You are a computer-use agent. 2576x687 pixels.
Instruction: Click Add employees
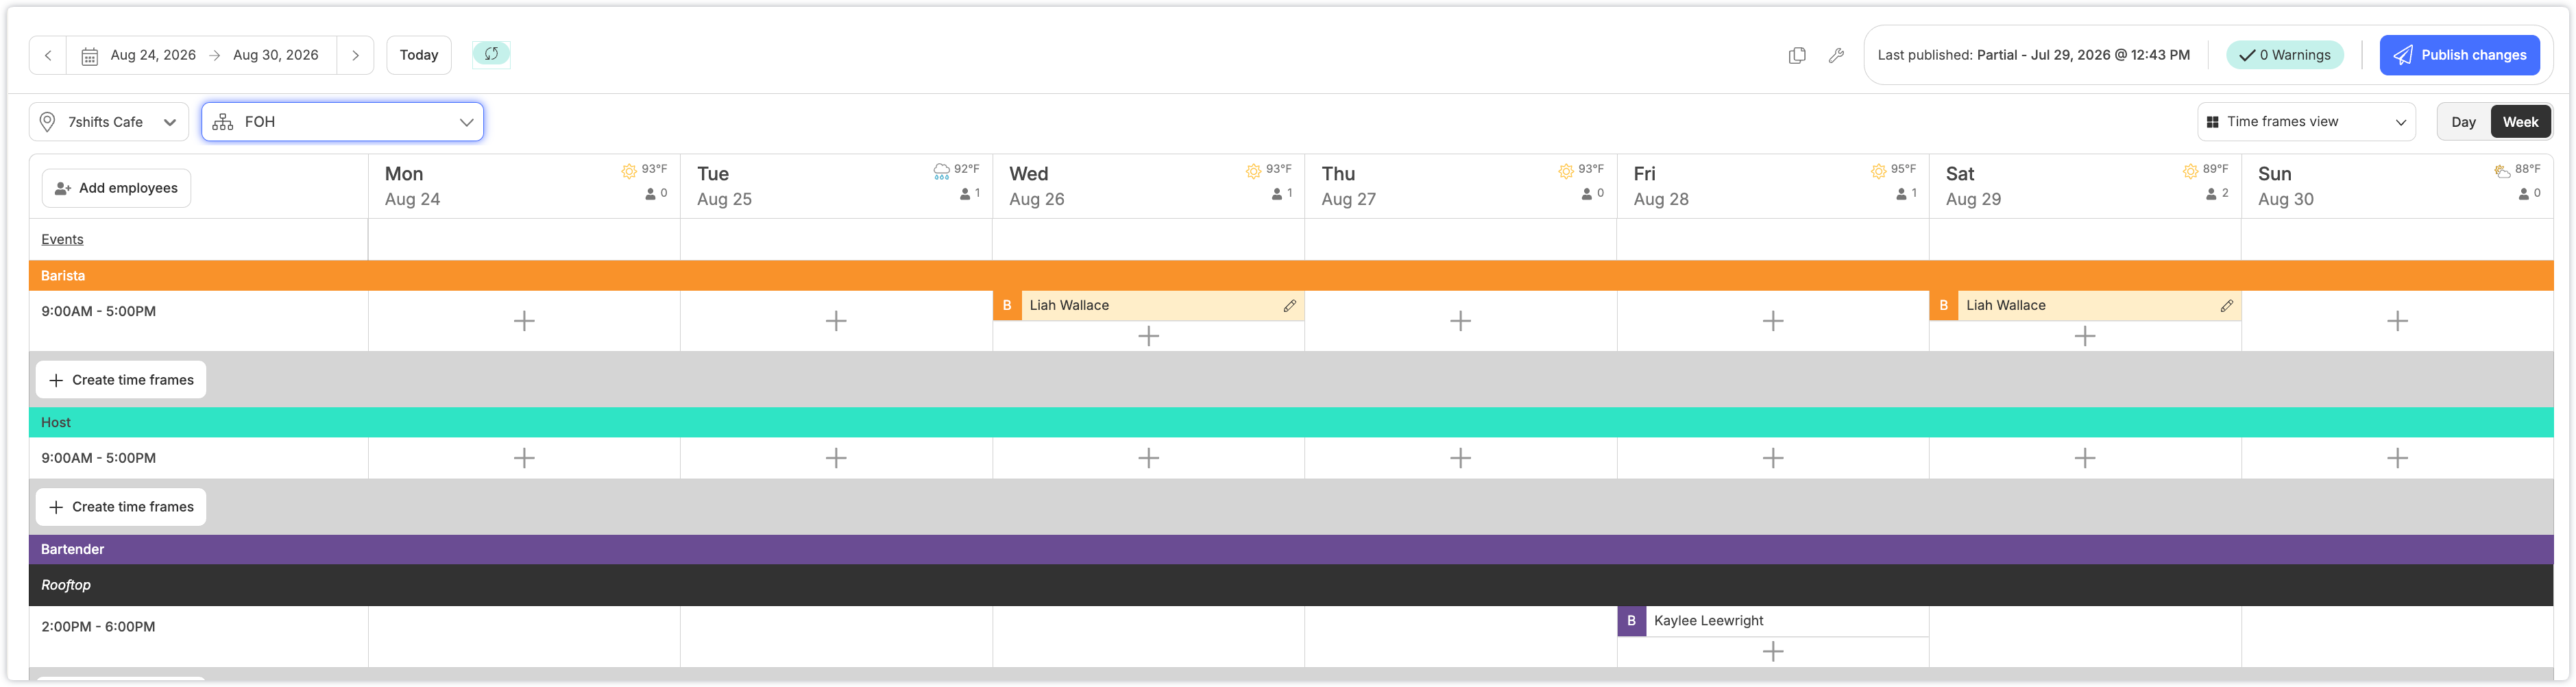(116, 188)
